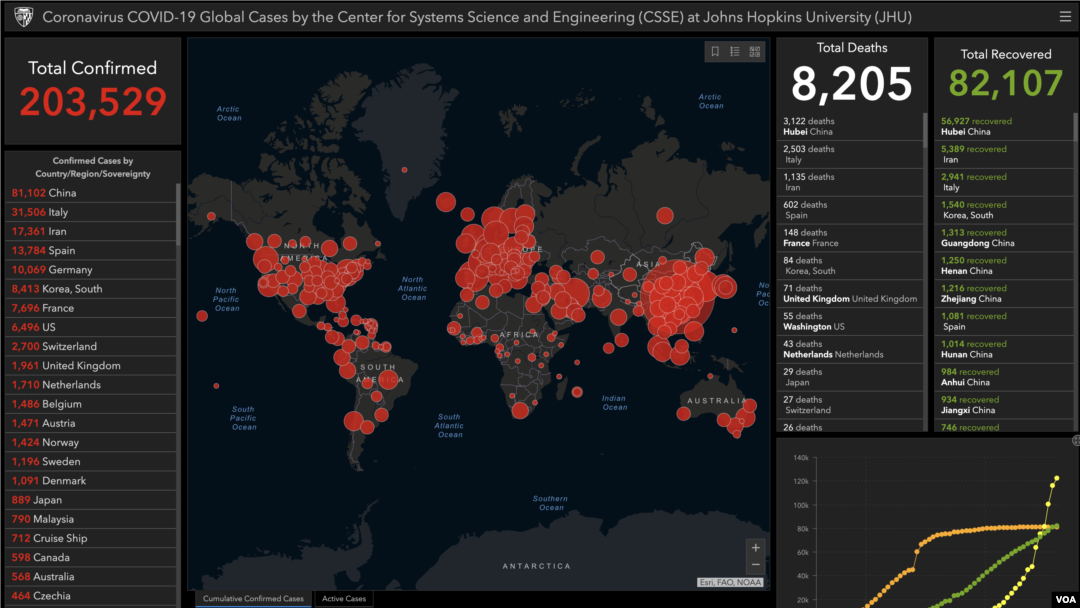Viewport: 1080px width, 608px height.
Task: Click the 1,135 deaths Iran entry
Action: click(850, 182)
